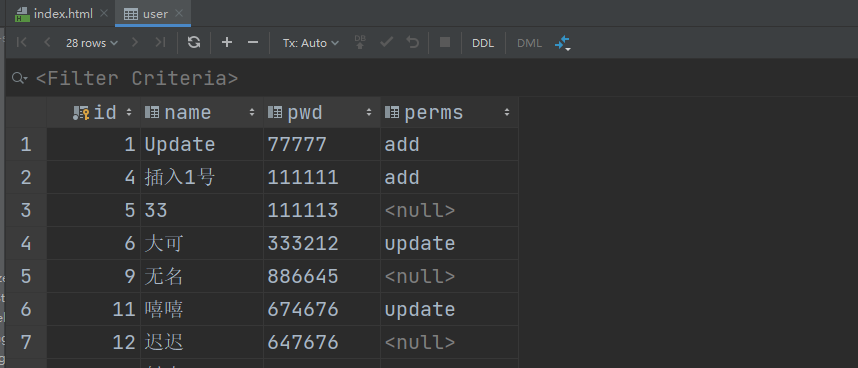Click the filter search magnifier icon
Image resolution: width=858 pixels, height=368 pixels.
click(19, 78)
